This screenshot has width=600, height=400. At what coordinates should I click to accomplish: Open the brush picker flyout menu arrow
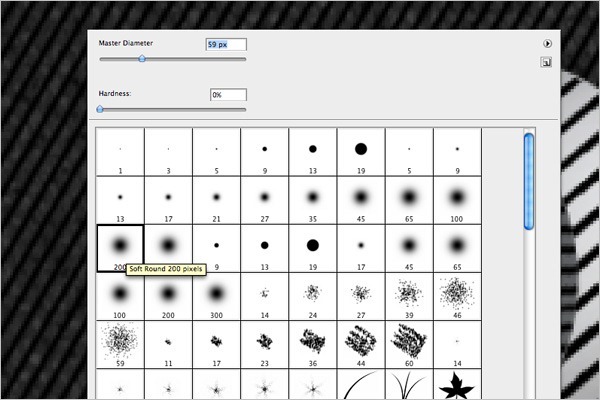click(x=547, y=44)
